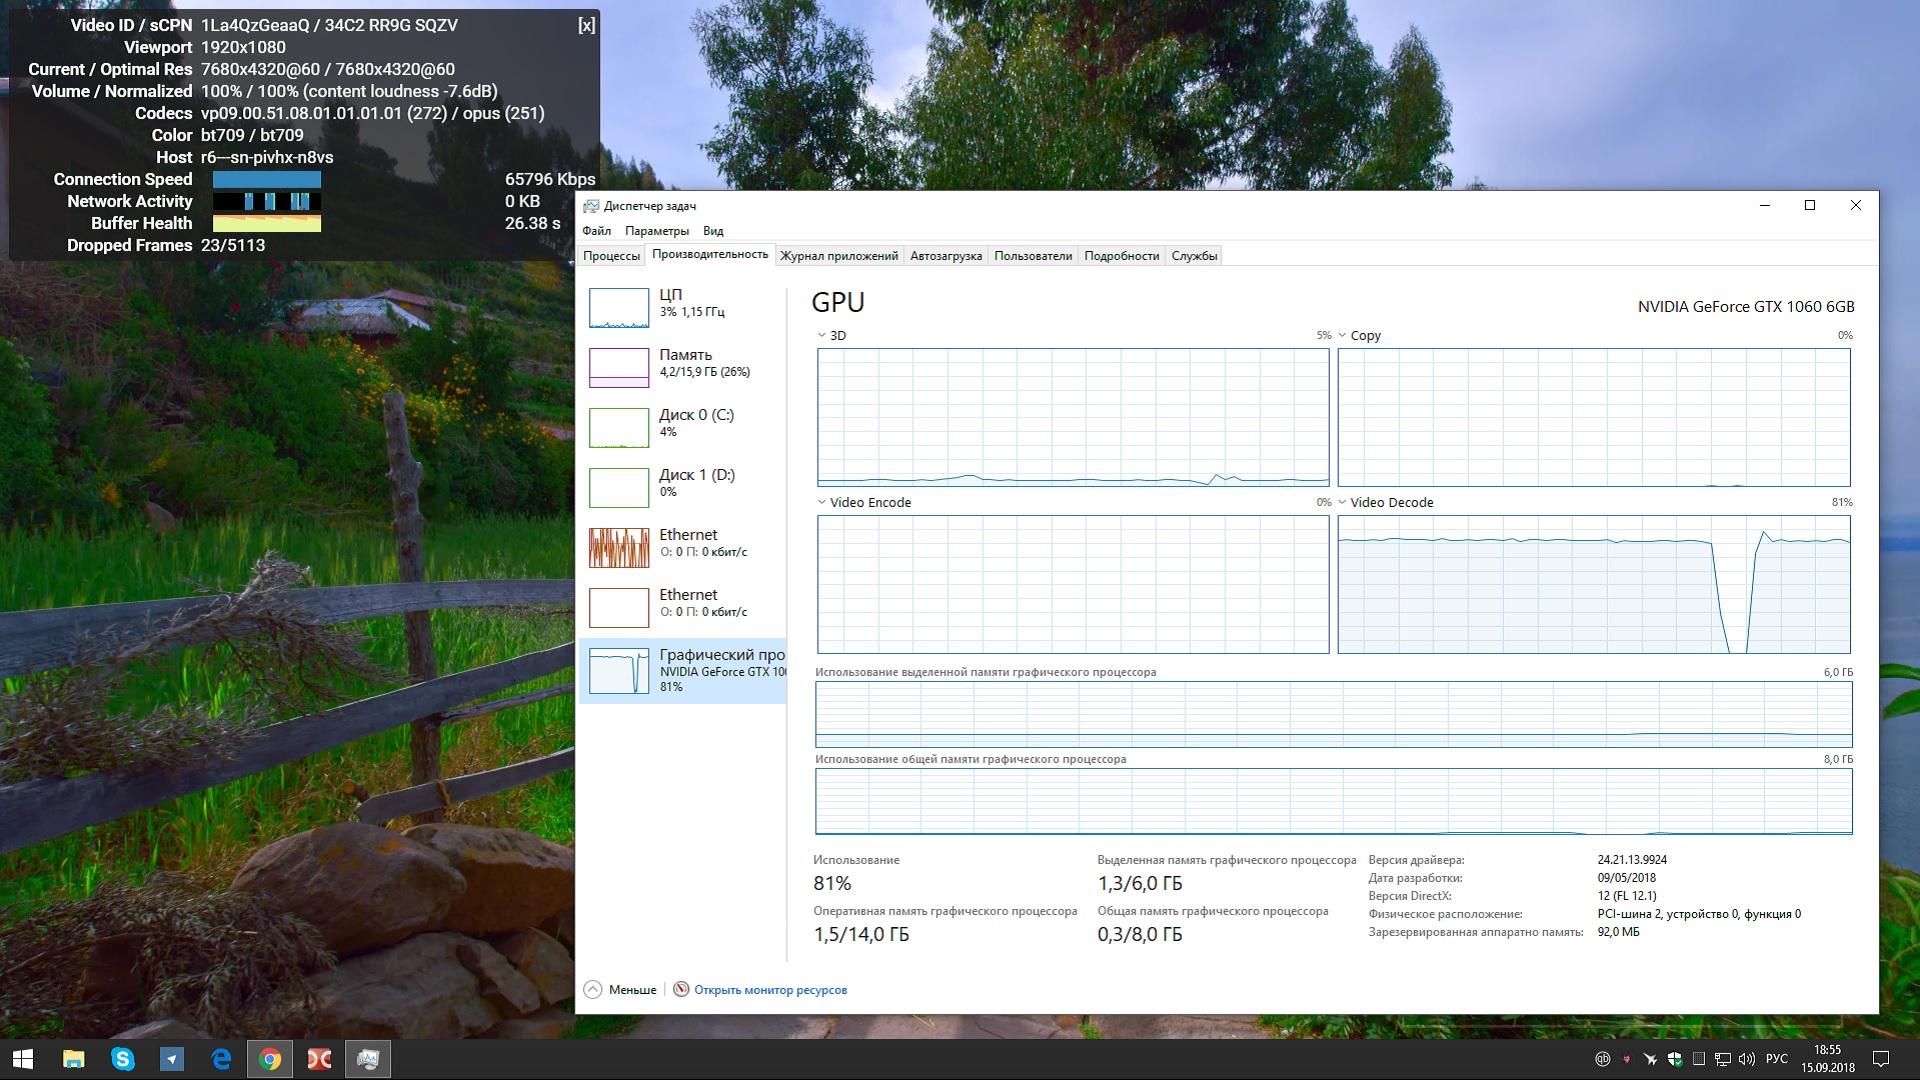Switch to the Автозагрузка tab

(x=945, y=256)
